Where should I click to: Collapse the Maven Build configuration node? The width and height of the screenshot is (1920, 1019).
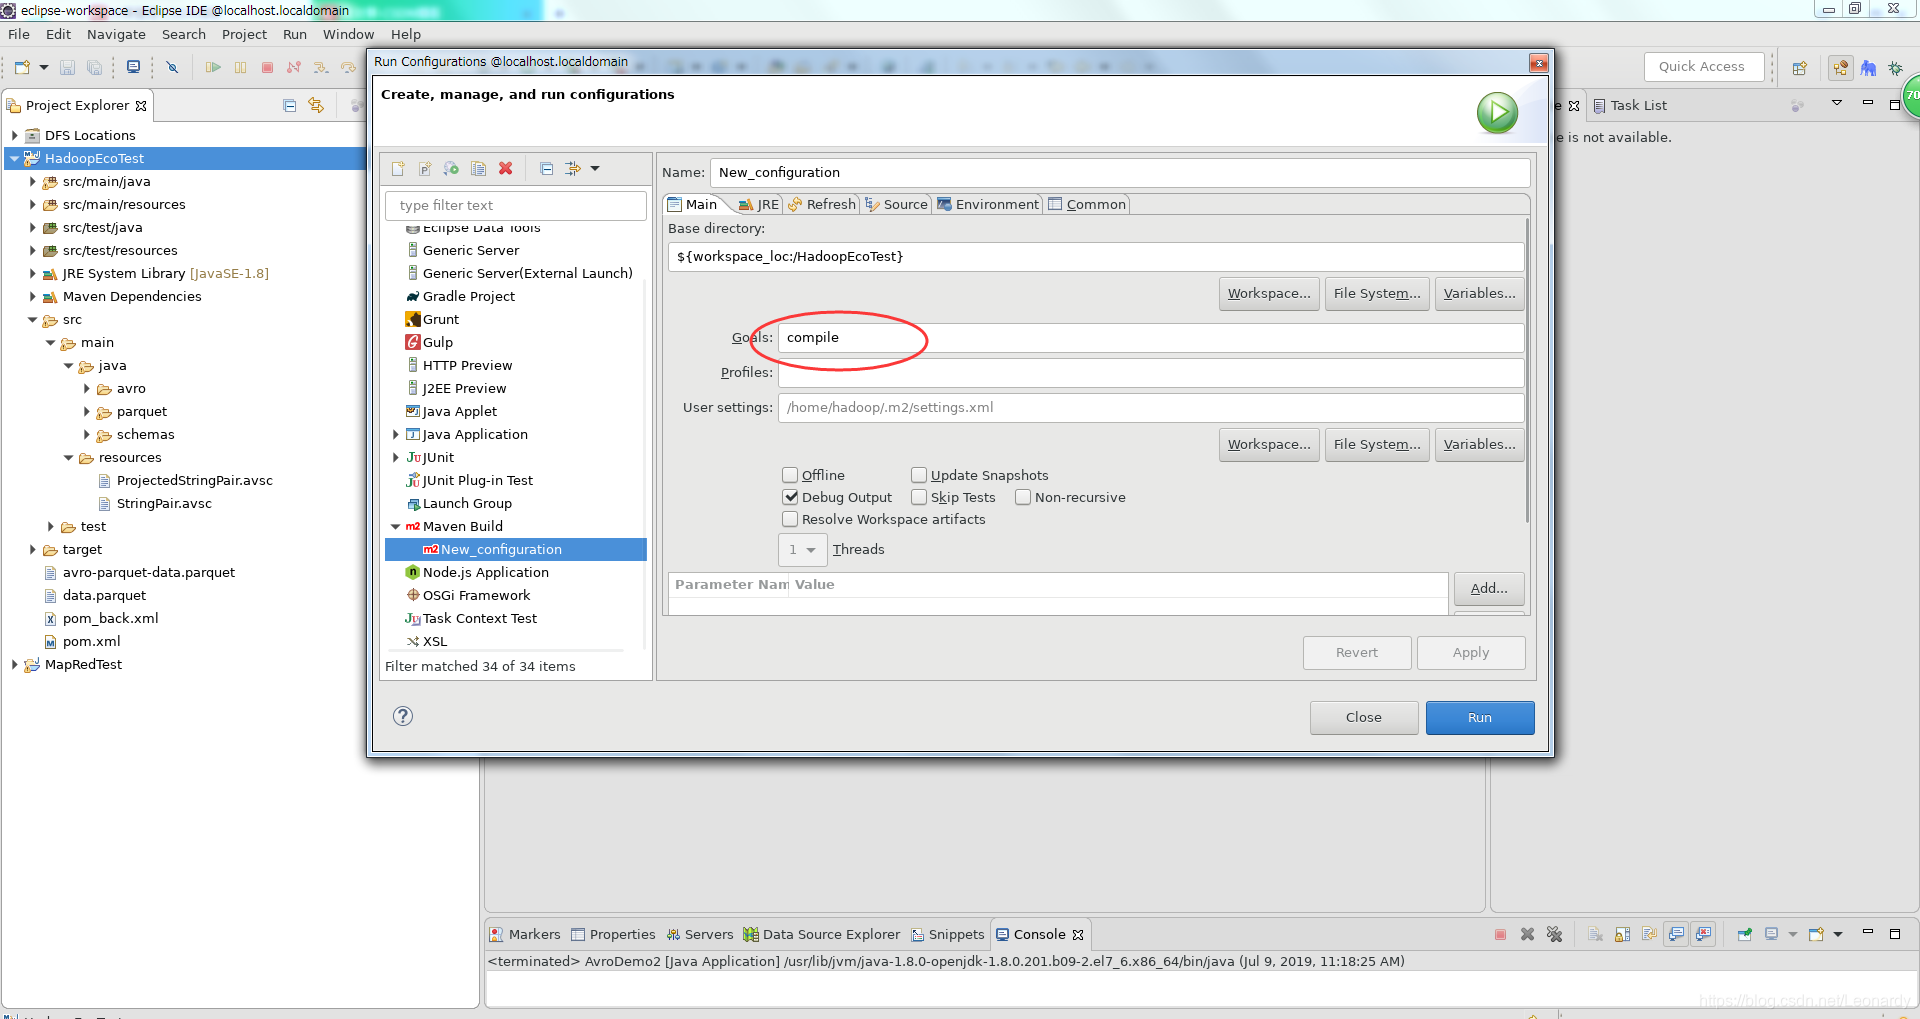[395, 526]
